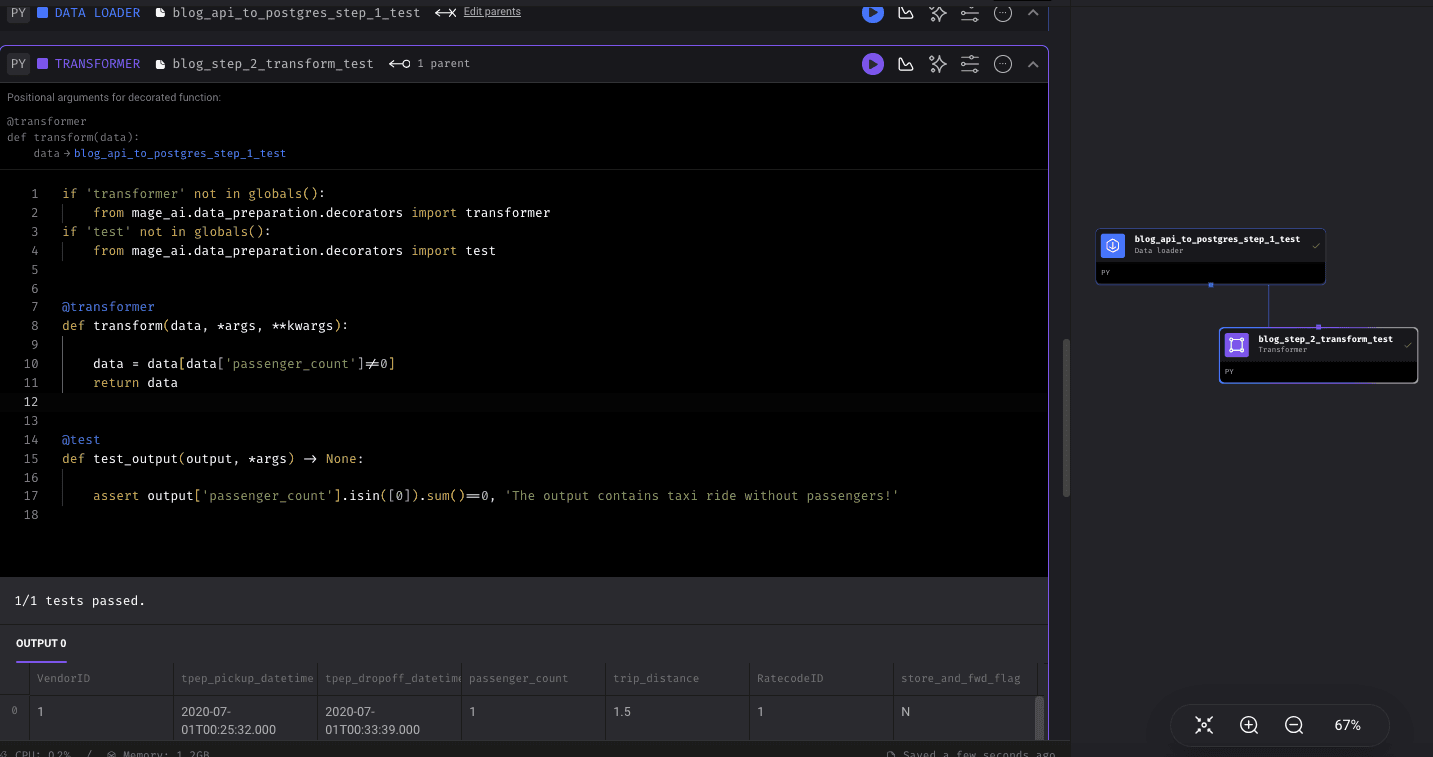This screenshot has height=757, width=1433.
Task: Collapse the transformer block with its chevron
Action: pos(1033,64)
